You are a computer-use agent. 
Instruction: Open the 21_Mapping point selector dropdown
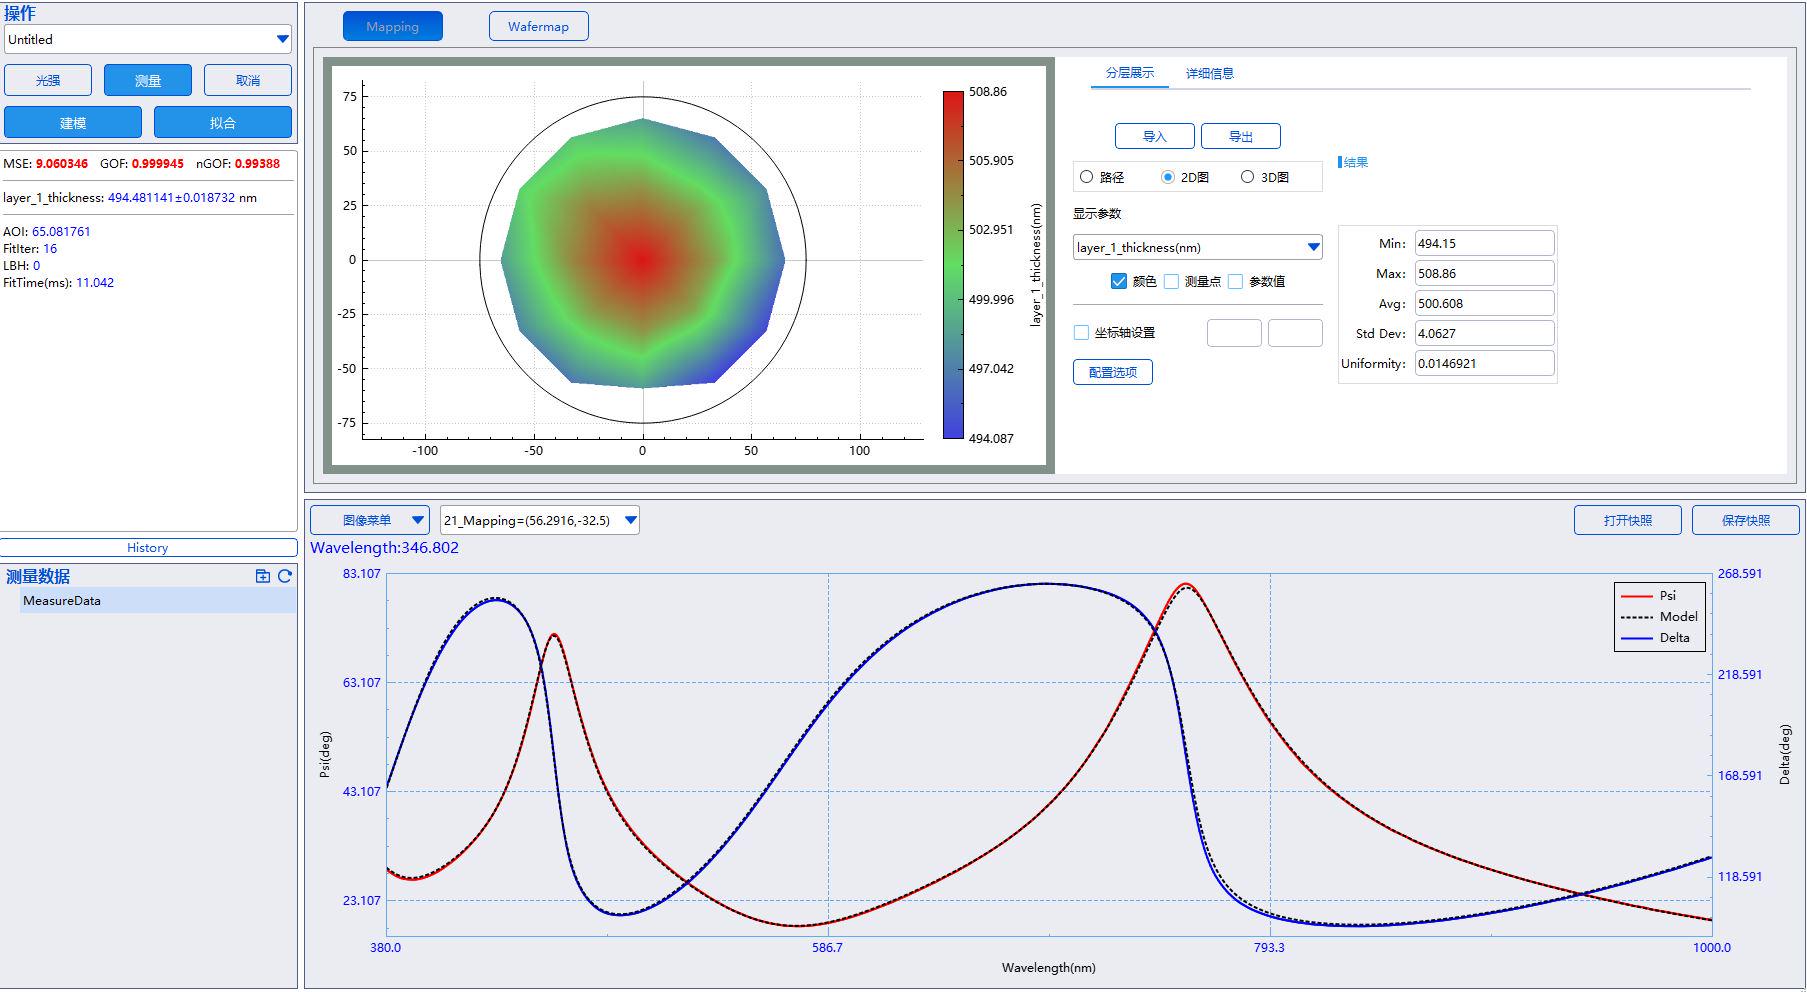pos(540,520)
